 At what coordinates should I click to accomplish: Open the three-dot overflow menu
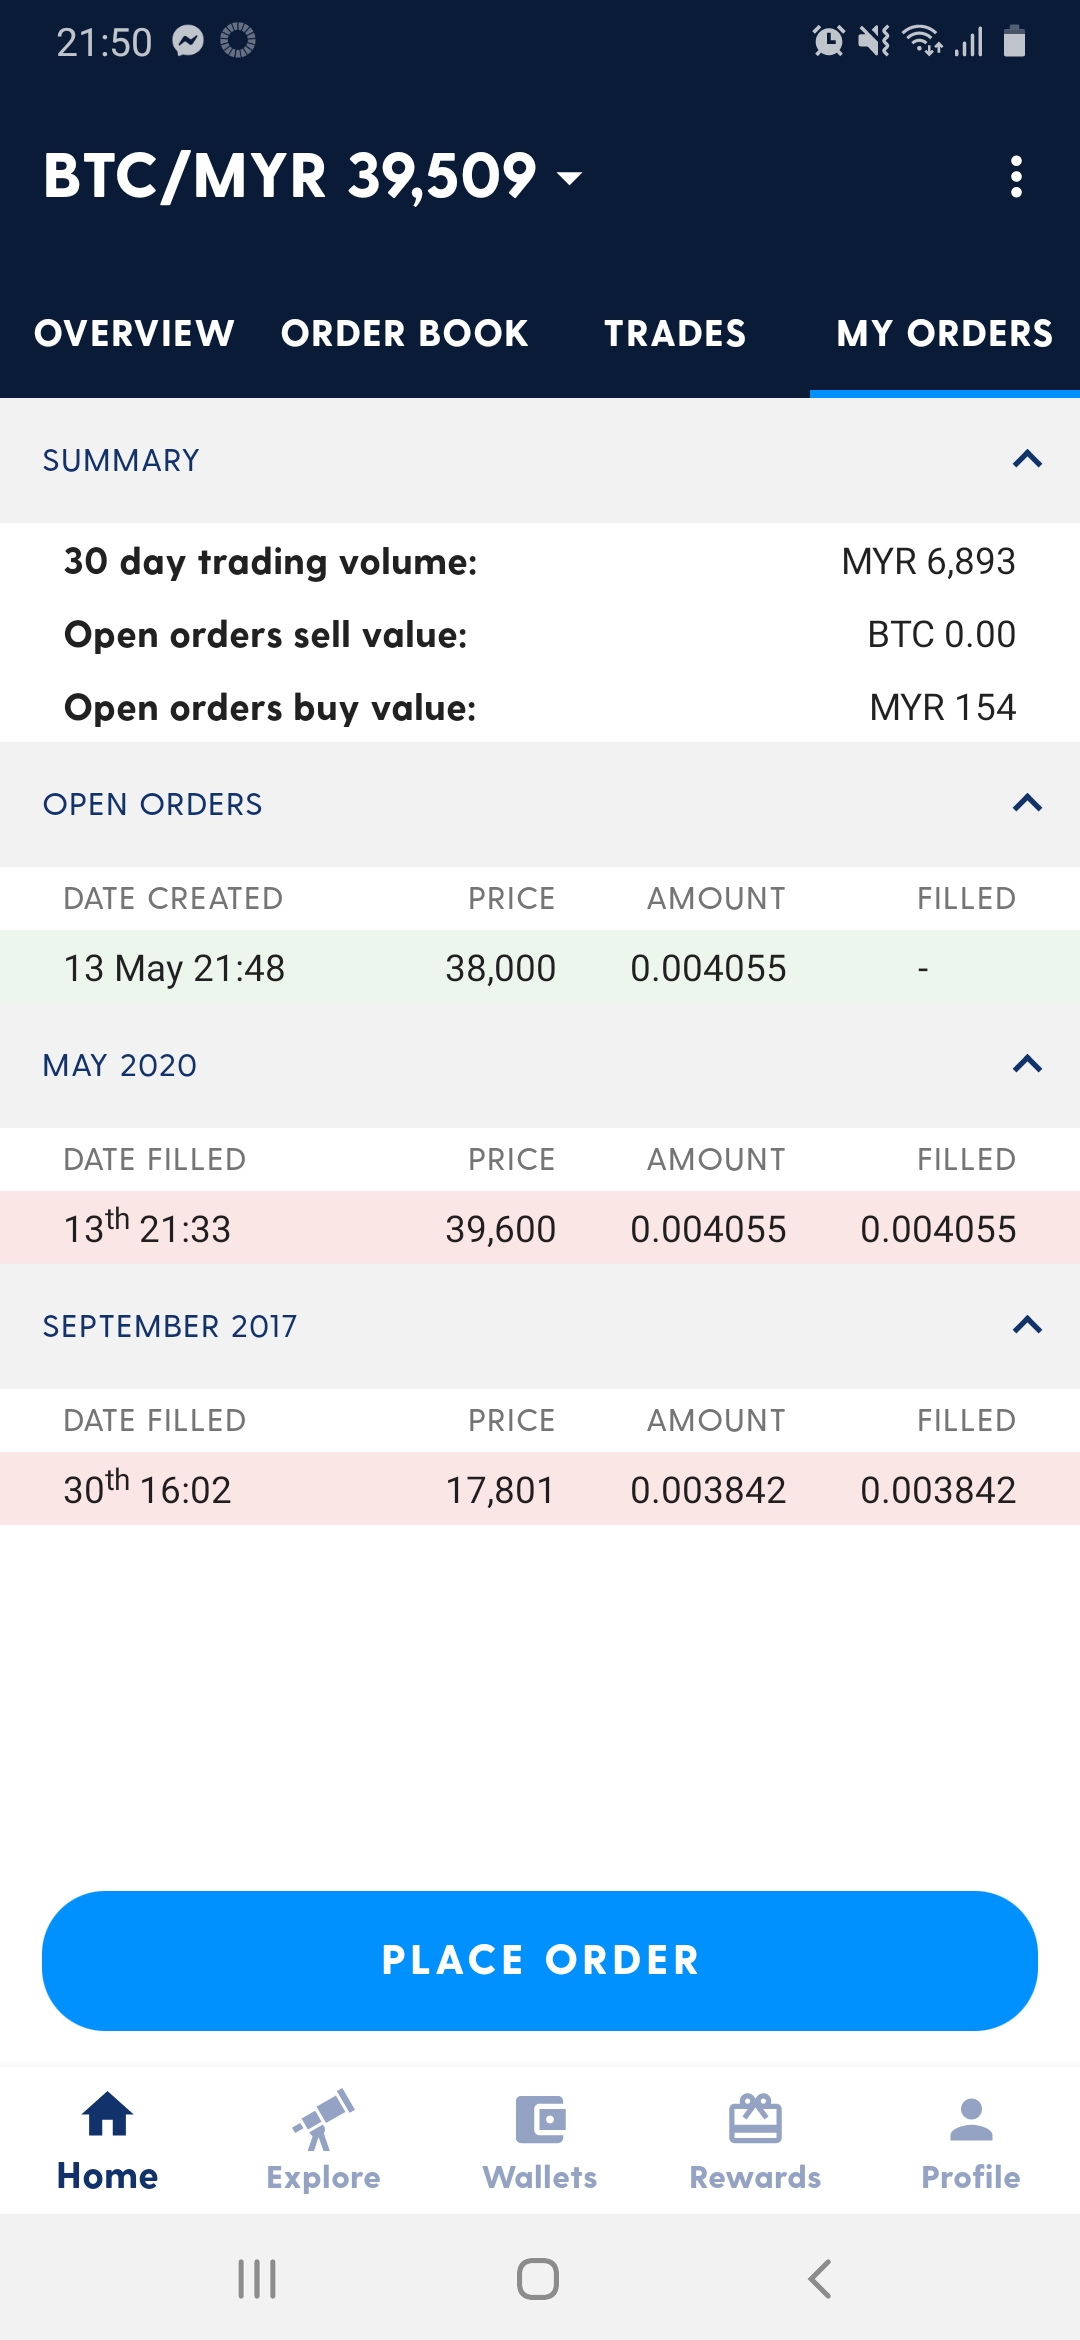coord(1016,177)
